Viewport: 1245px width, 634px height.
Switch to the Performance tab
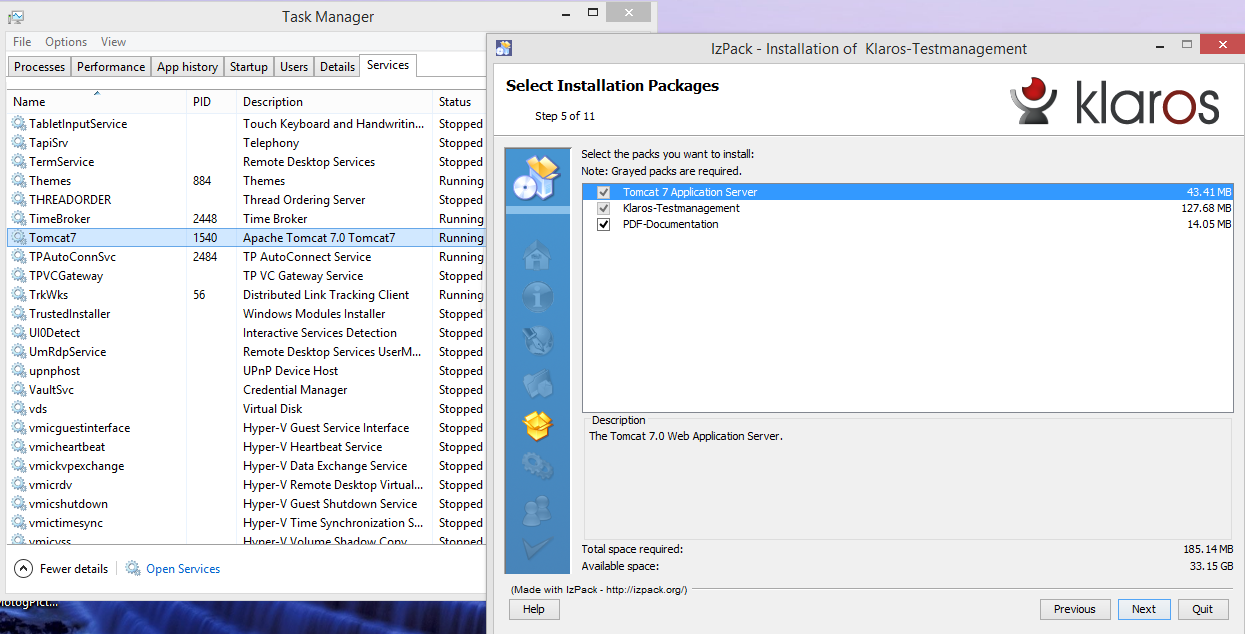111,67
